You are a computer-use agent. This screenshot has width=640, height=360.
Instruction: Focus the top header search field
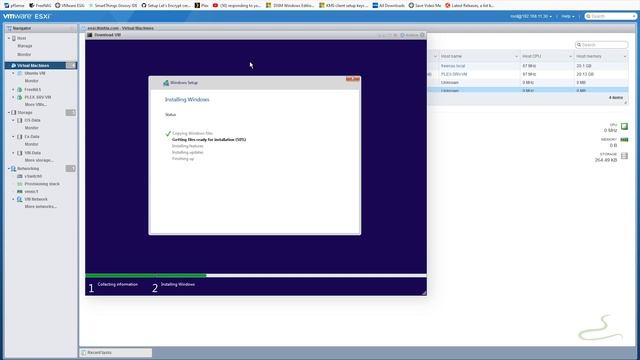pyautogui.click(x=610, y=16)
